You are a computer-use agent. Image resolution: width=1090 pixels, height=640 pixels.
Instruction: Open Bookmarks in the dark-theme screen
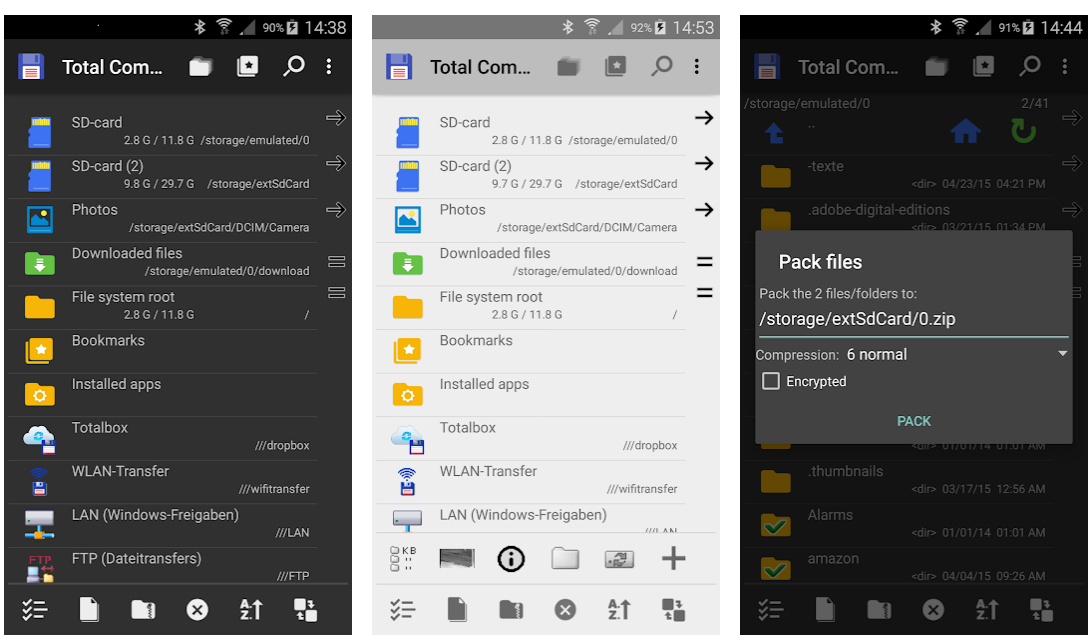[x=161, y=350]
